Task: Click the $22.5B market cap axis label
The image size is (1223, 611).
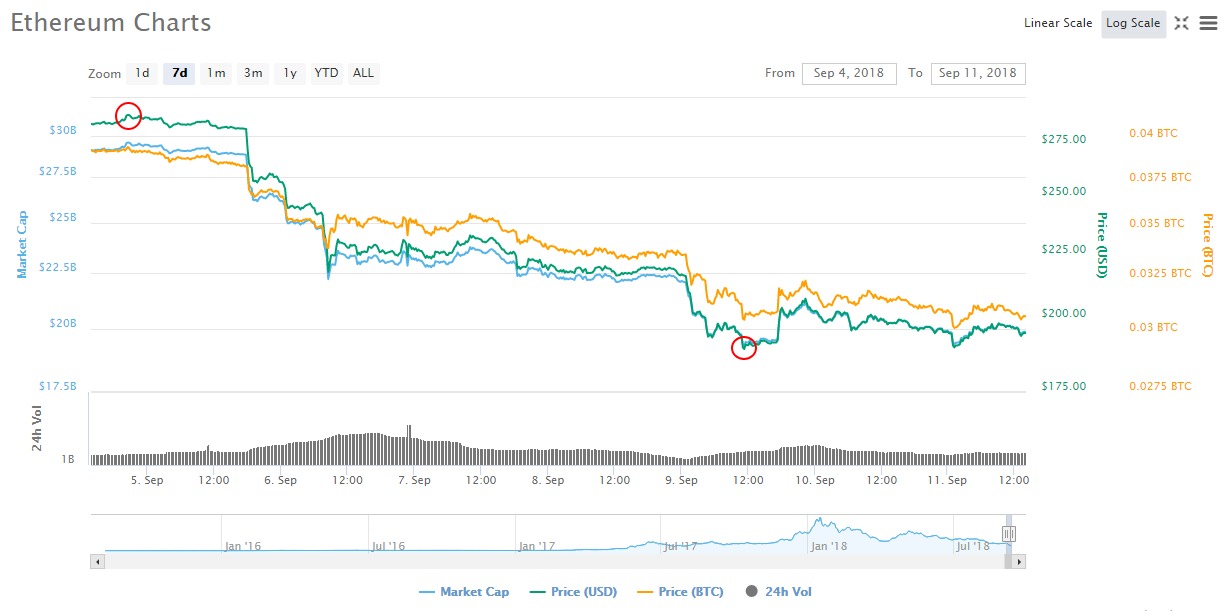Action: [58, 267]
